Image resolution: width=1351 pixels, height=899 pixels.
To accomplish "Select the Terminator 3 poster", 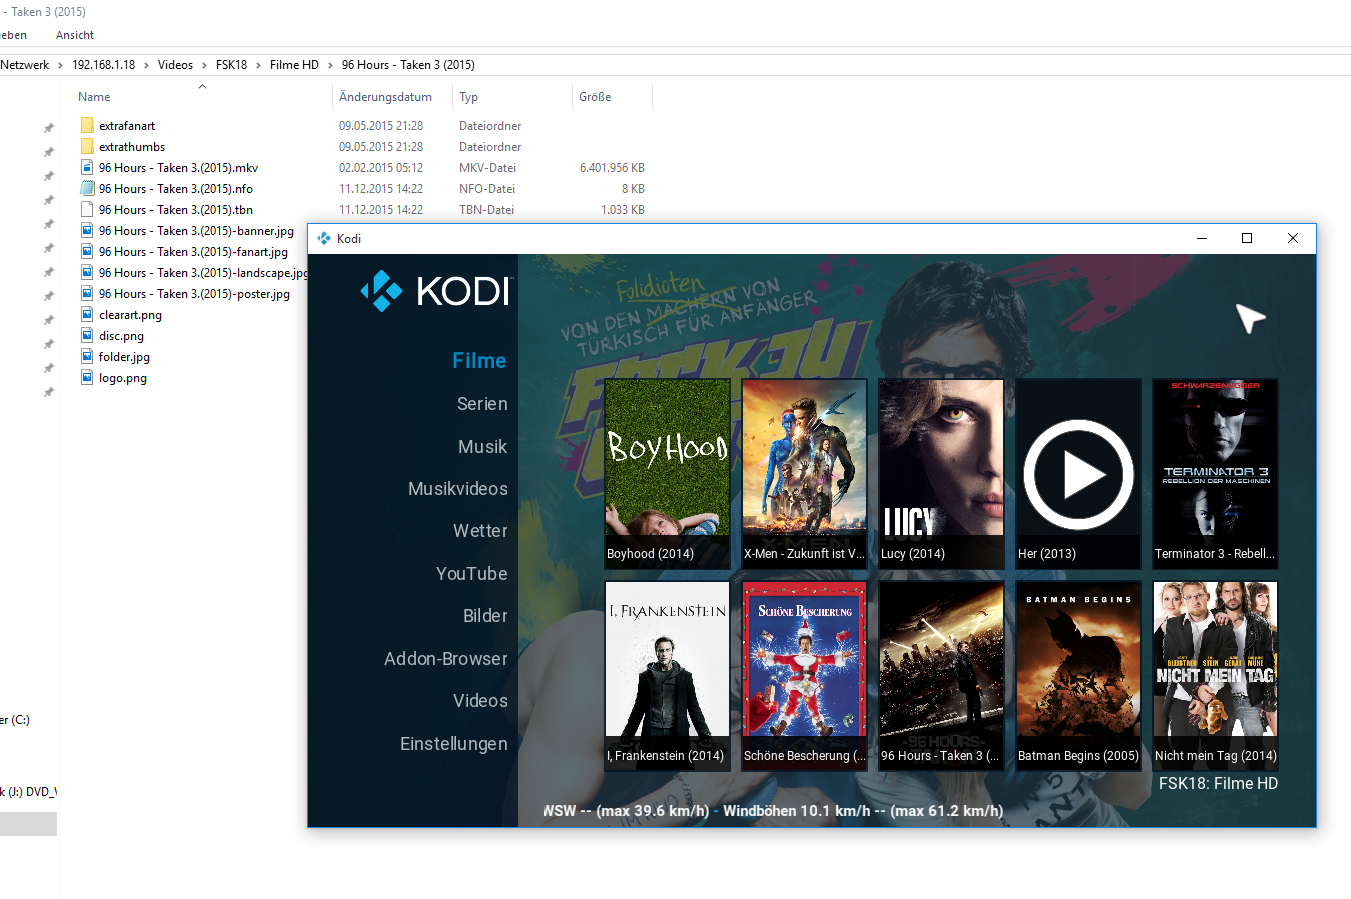I will [x=1215, y=473].
